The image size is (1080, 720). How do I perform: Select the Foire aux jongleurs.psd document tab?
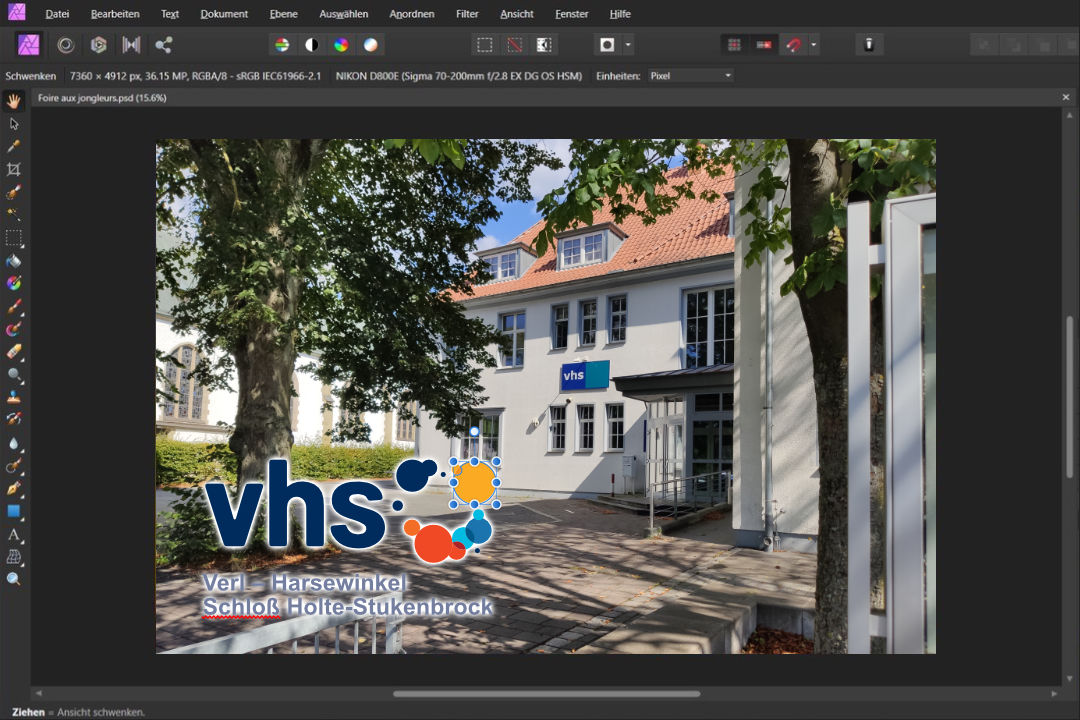tap(102, 98)
